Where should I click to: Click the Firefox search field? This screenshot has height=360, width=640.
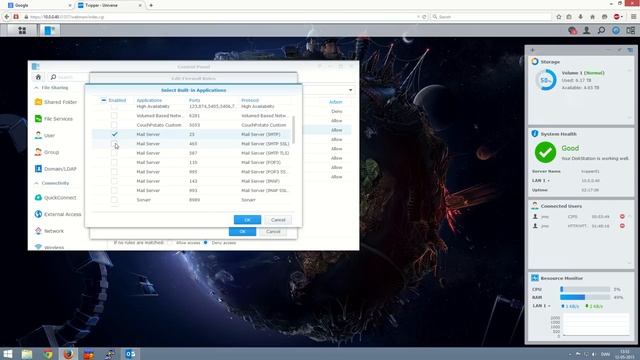(x=492, y=17)
